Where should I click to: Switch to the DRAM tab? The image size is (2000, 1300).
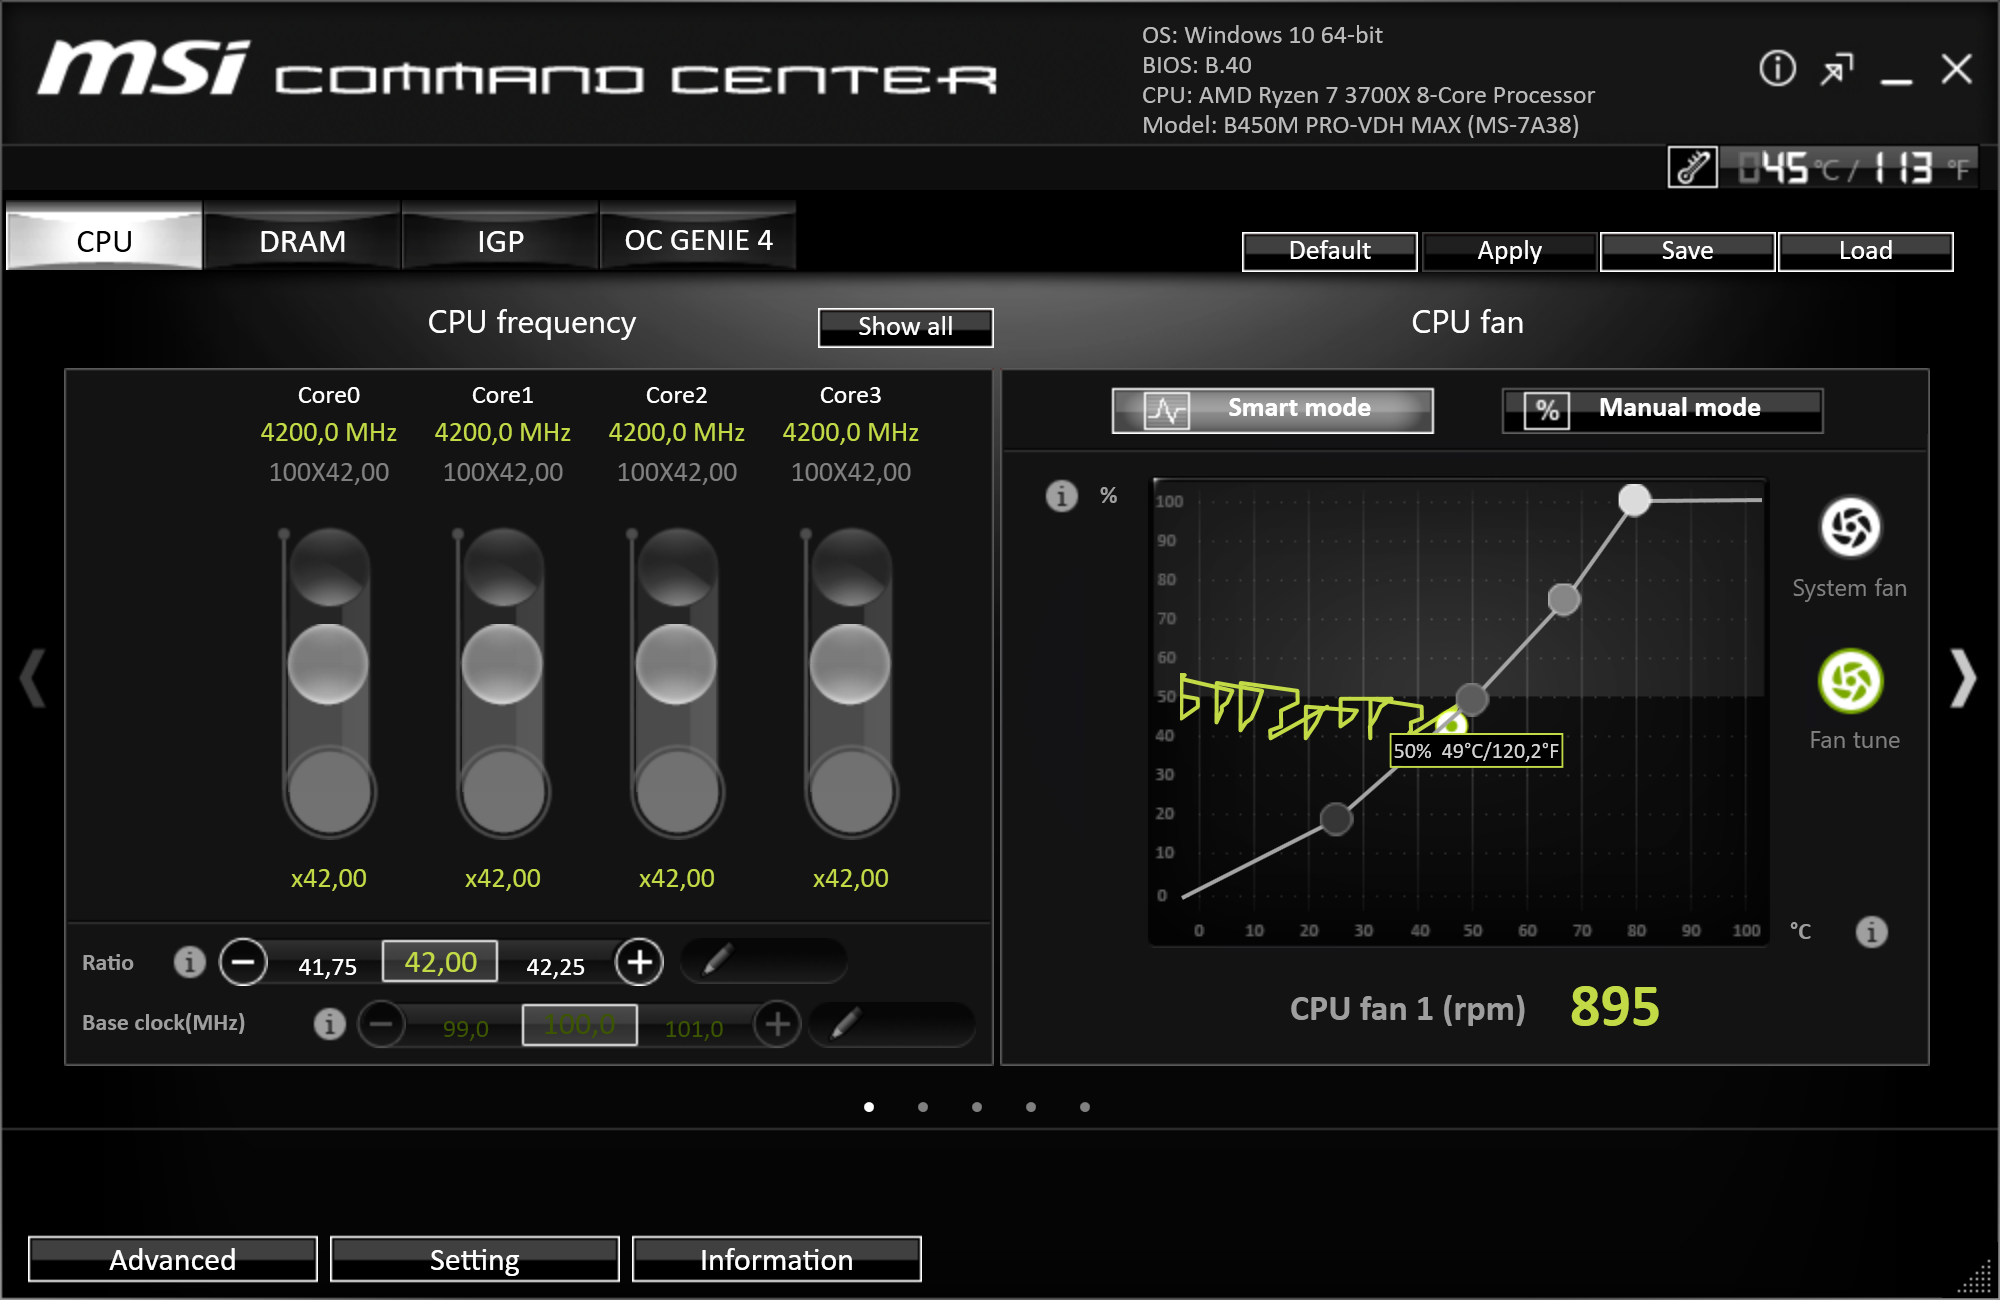tap(302, 239)
